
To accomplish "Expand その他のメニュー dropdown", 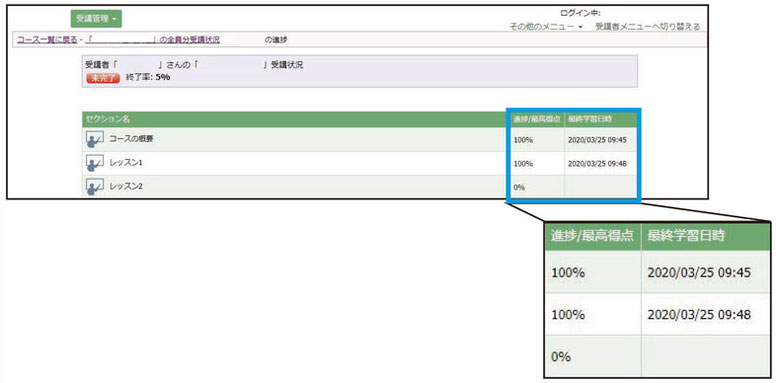I will 546,27.
